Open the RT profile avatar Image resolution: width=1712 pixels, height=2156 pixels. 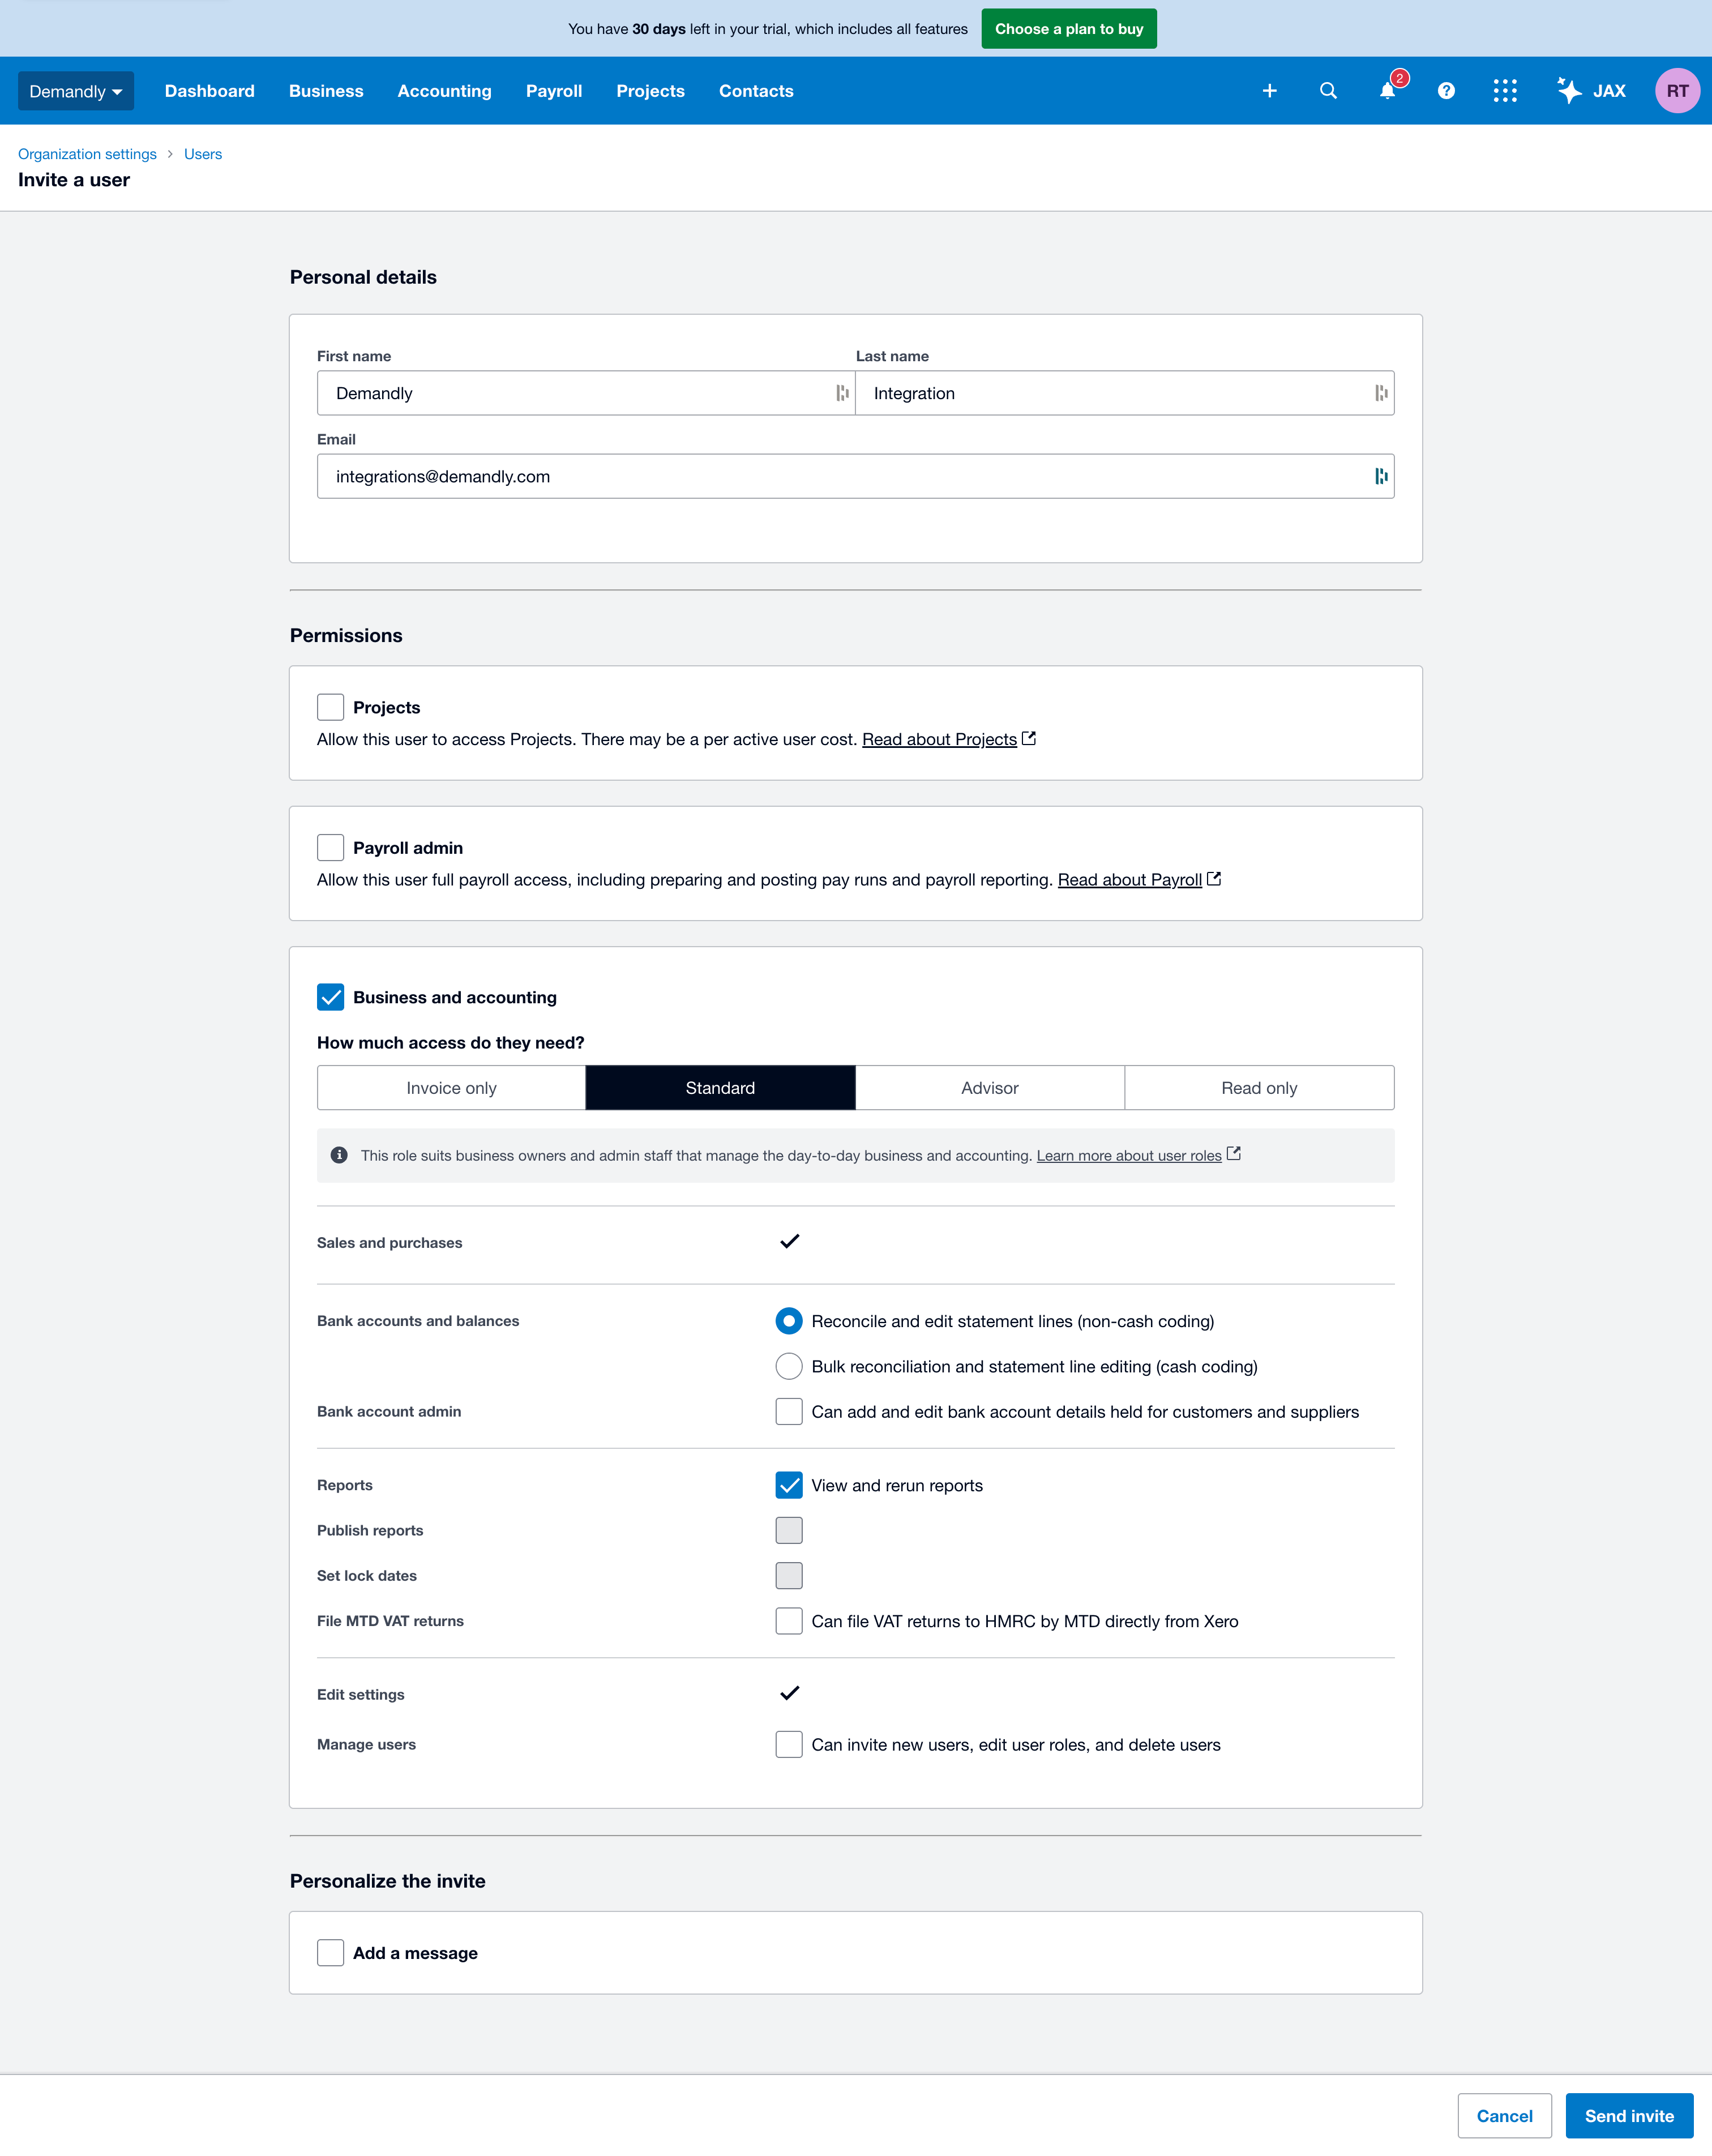[1678, 90]
